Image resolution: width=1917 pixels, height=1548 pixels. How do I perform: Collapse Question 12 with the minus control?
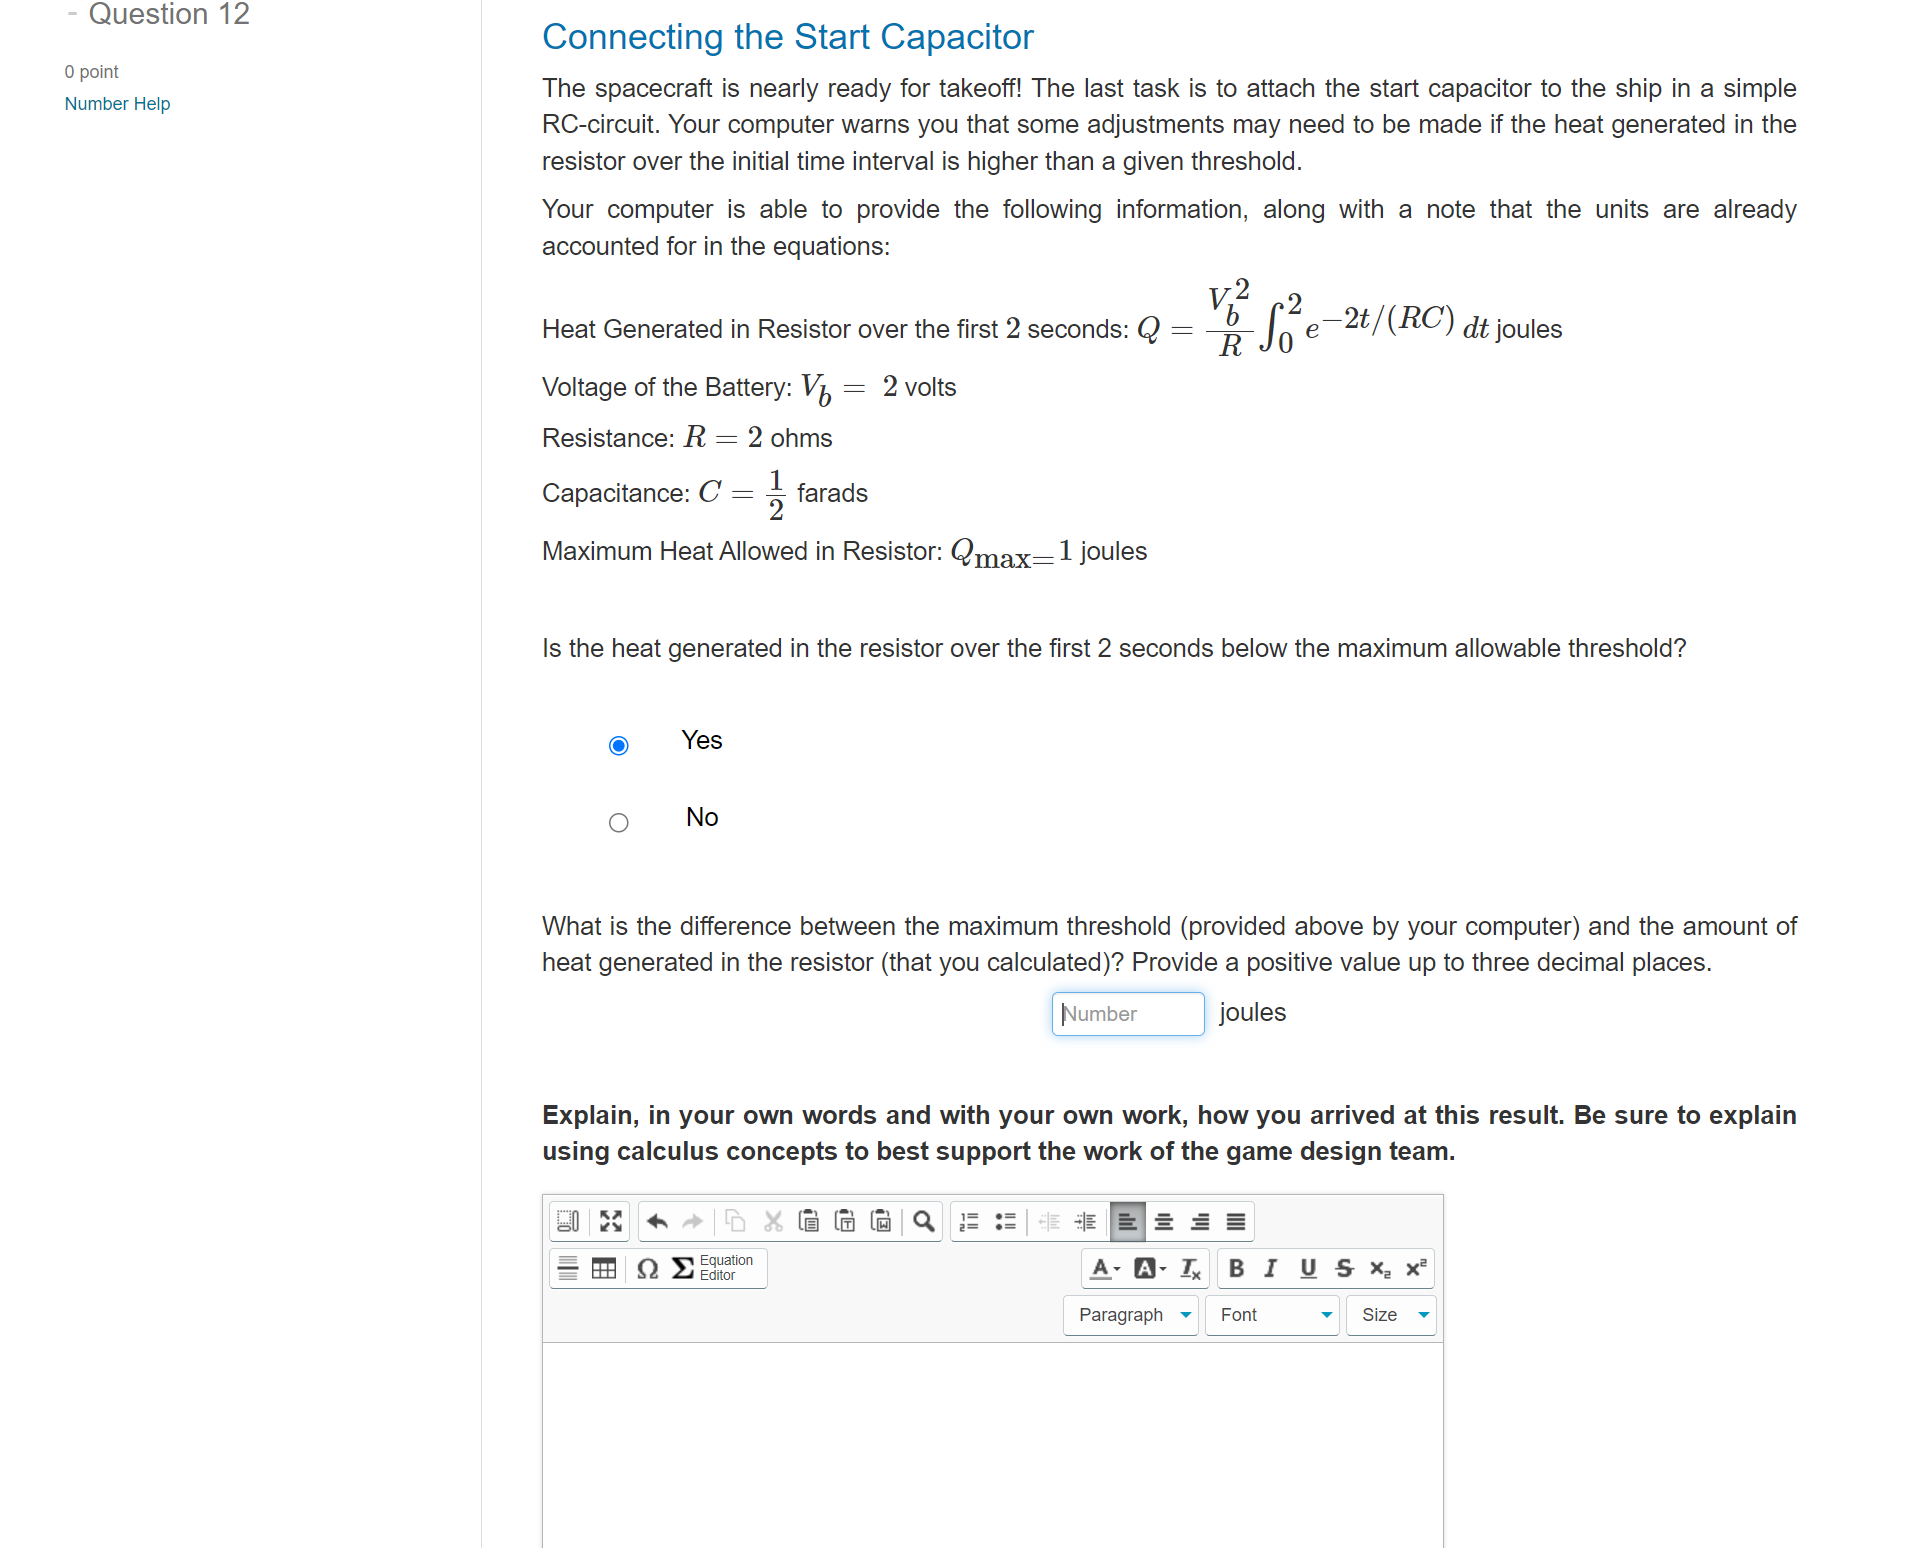tap(71, 14)
